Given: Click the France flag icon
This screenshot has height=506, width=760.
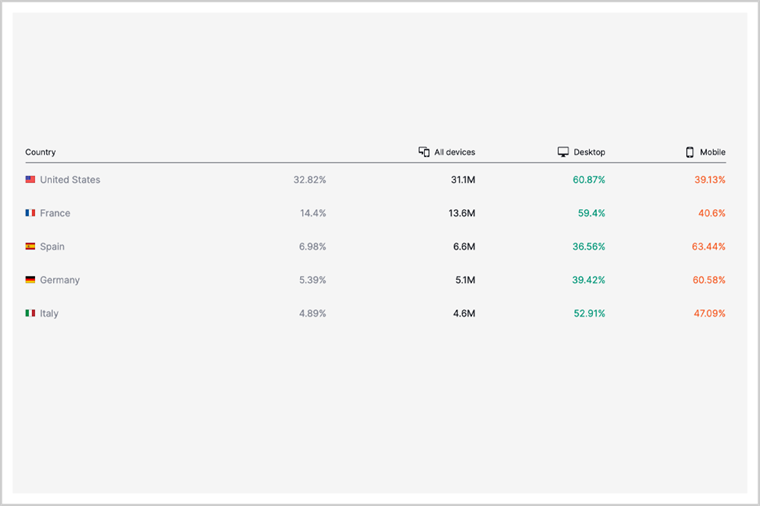Looking at the screenshot, I should [31, 213].
